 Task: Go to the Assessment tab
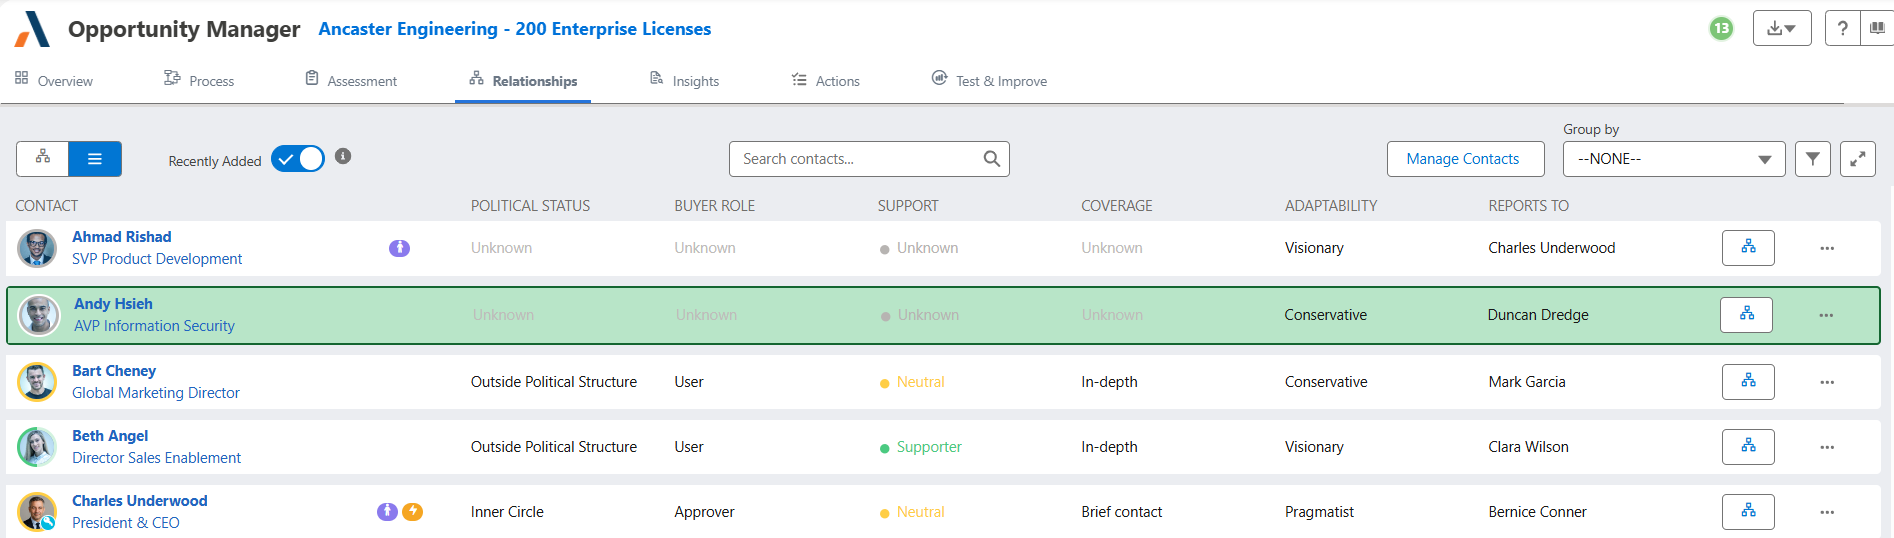point(351,81)
